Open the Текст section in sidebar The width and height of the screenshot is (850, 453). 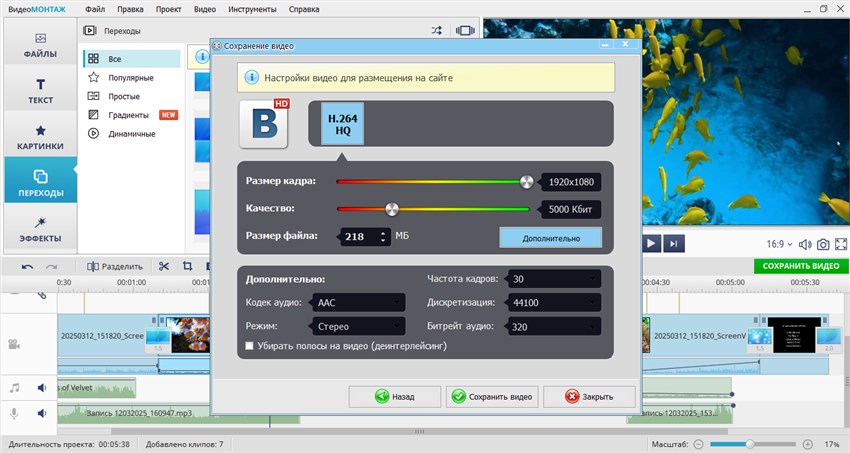pyautogui.click(x=41, y=91)
